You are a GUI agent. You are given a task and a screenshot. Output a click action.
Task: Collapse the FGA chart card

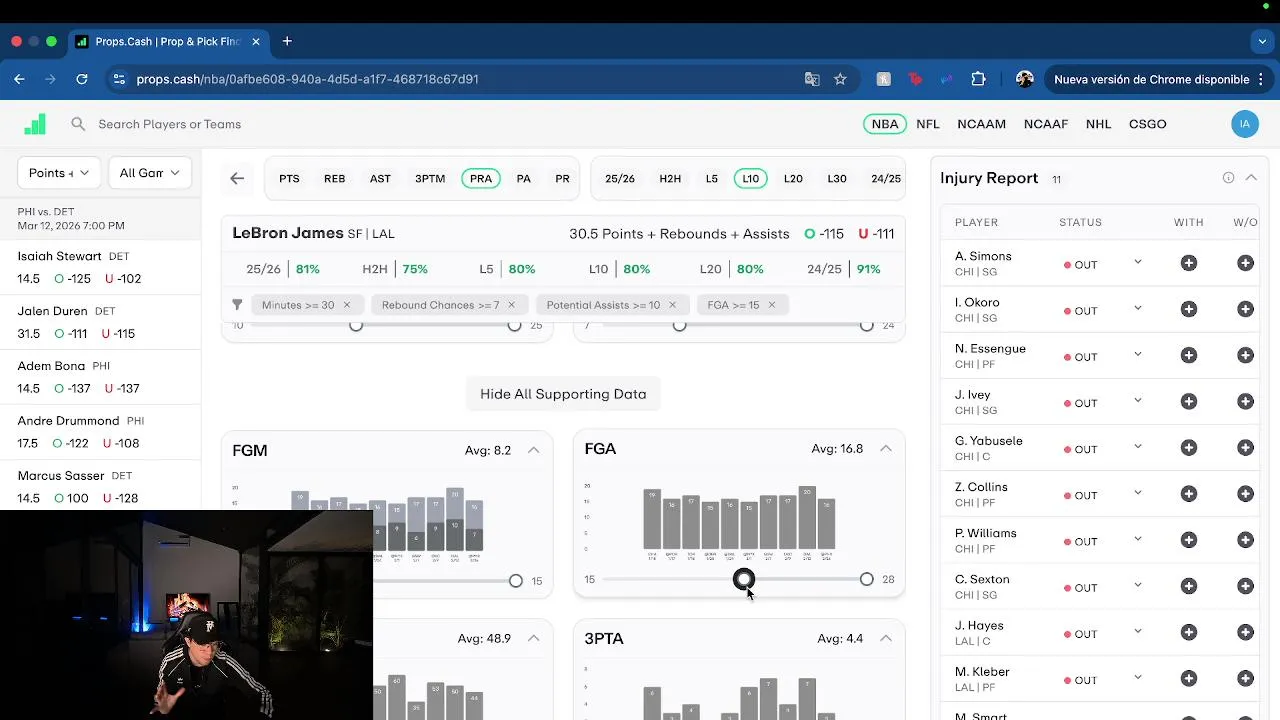886,448
